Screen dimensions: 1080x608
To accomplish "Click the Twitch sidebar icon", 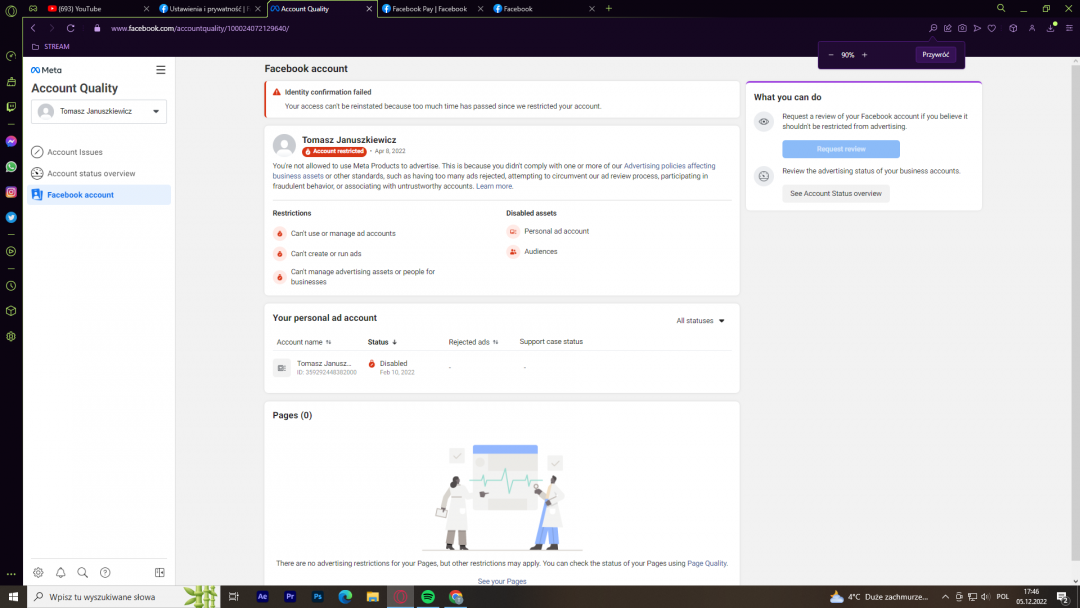I will pos(11,106).
